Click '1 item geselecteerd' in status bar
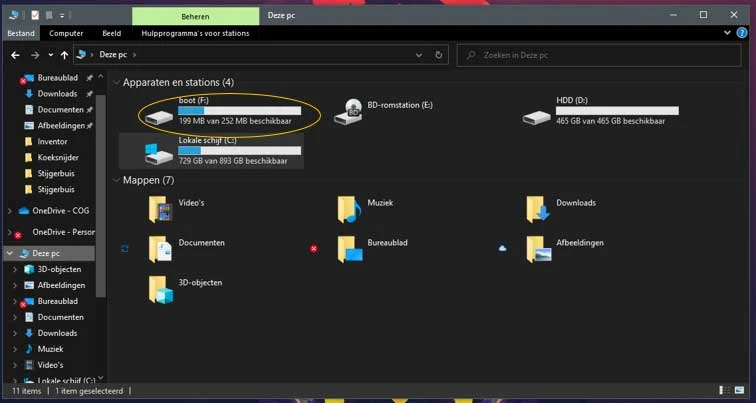 pyautogui.click(x=89, y=391)
